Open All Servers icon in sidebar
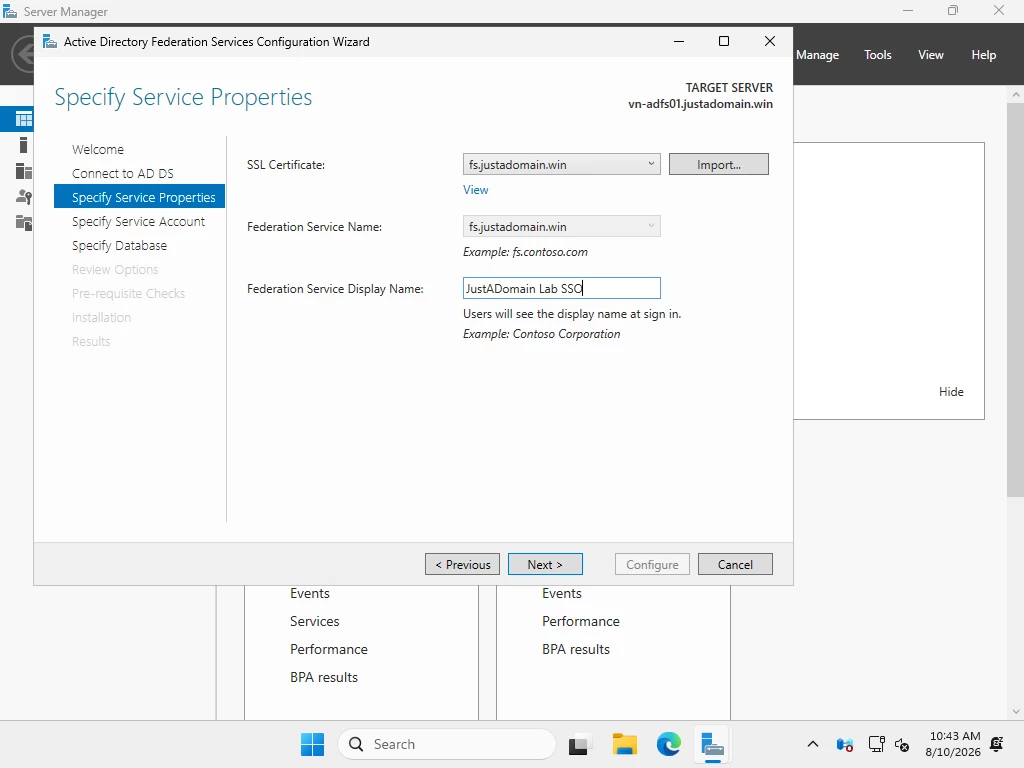 click(x=24, y=171)
